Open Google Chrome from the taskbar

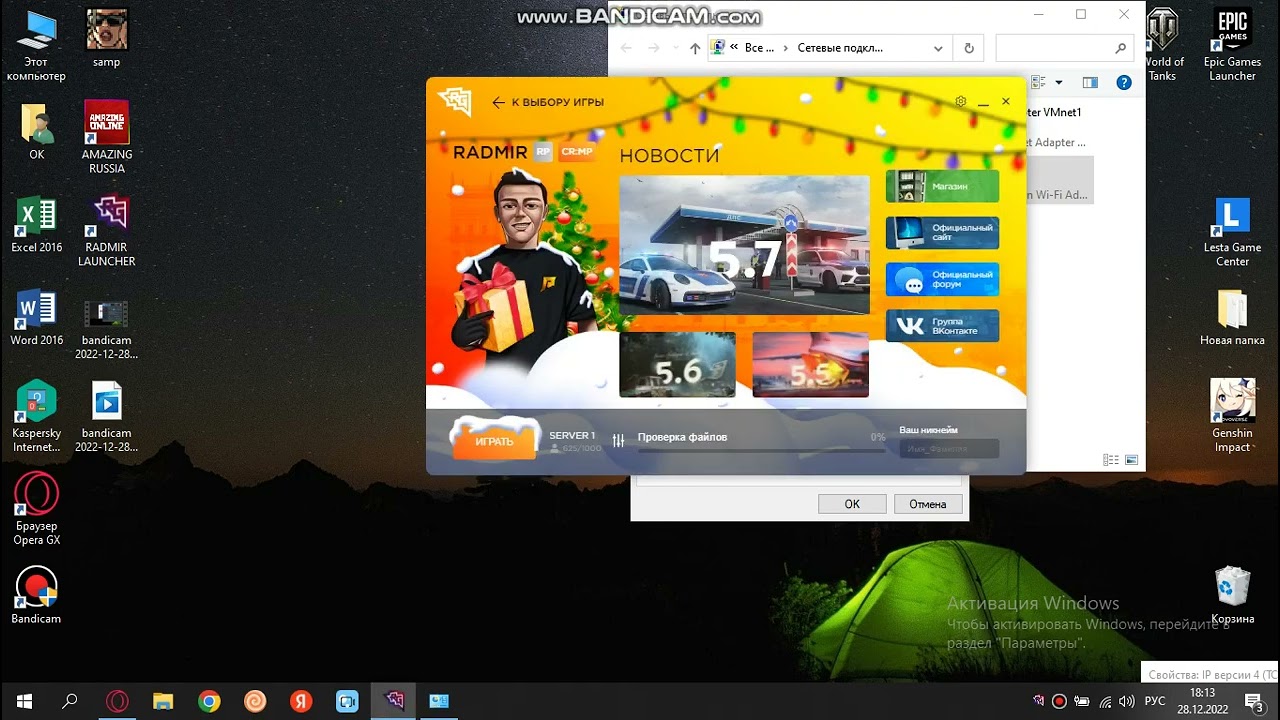(x=209, y=701)
